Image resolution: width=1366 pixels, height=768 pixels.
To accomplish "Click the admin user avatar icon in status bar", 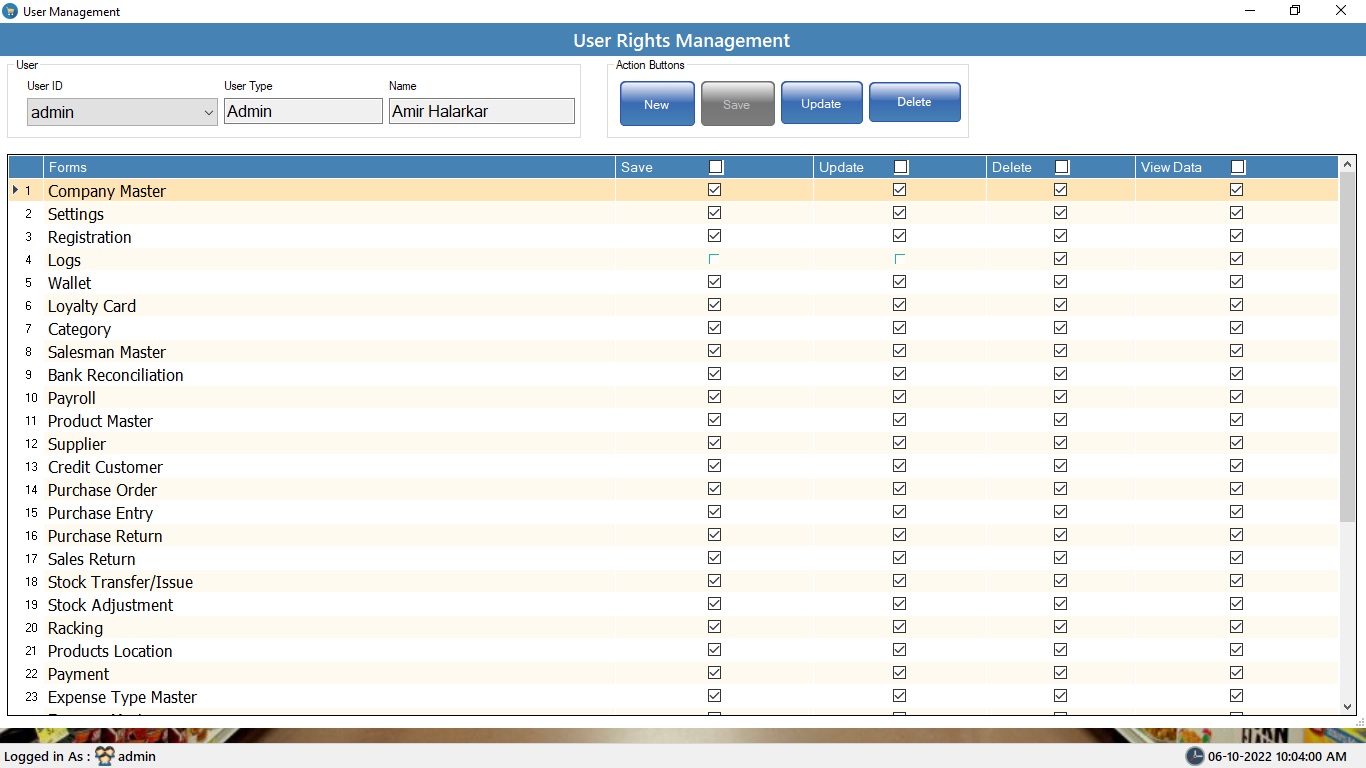I will [105, 756].
